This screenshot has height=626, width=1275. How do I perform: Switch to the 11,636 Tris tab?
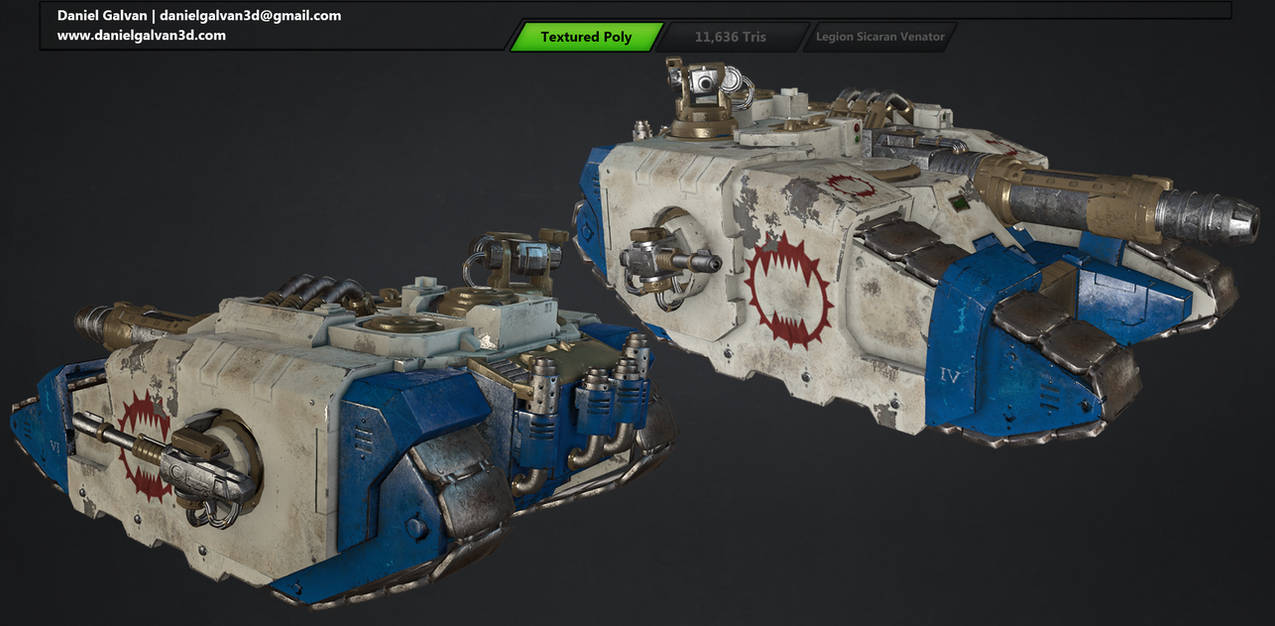(x=730, y=37)
